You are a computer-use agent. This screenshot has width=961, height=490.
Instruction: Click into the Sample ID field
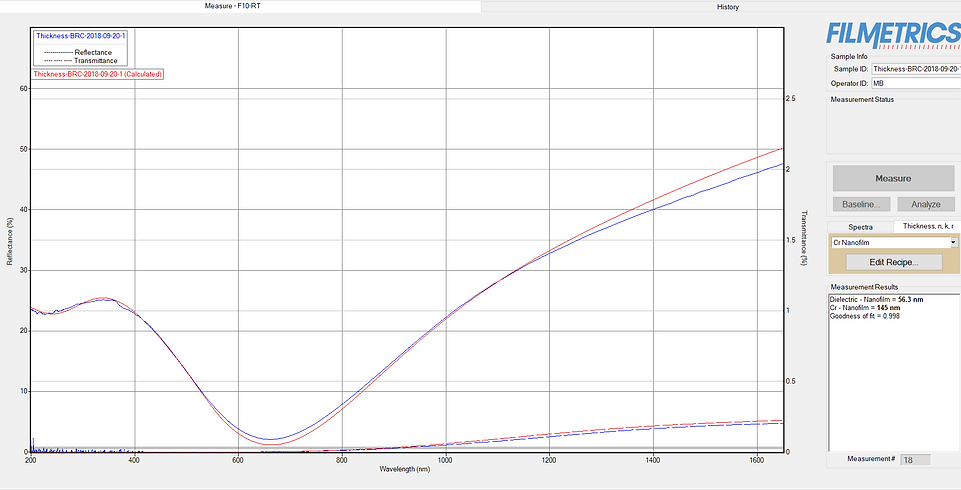914,69
